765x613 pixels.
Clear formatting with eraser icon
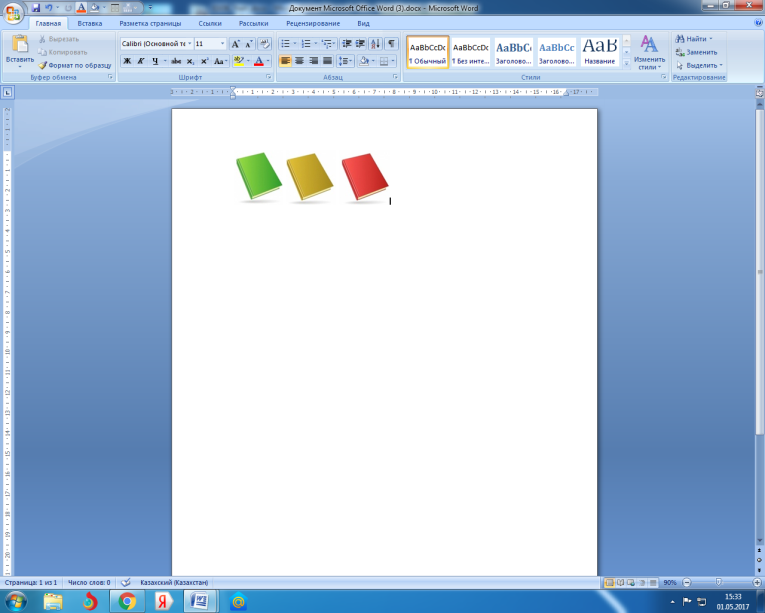click(265, 44)
